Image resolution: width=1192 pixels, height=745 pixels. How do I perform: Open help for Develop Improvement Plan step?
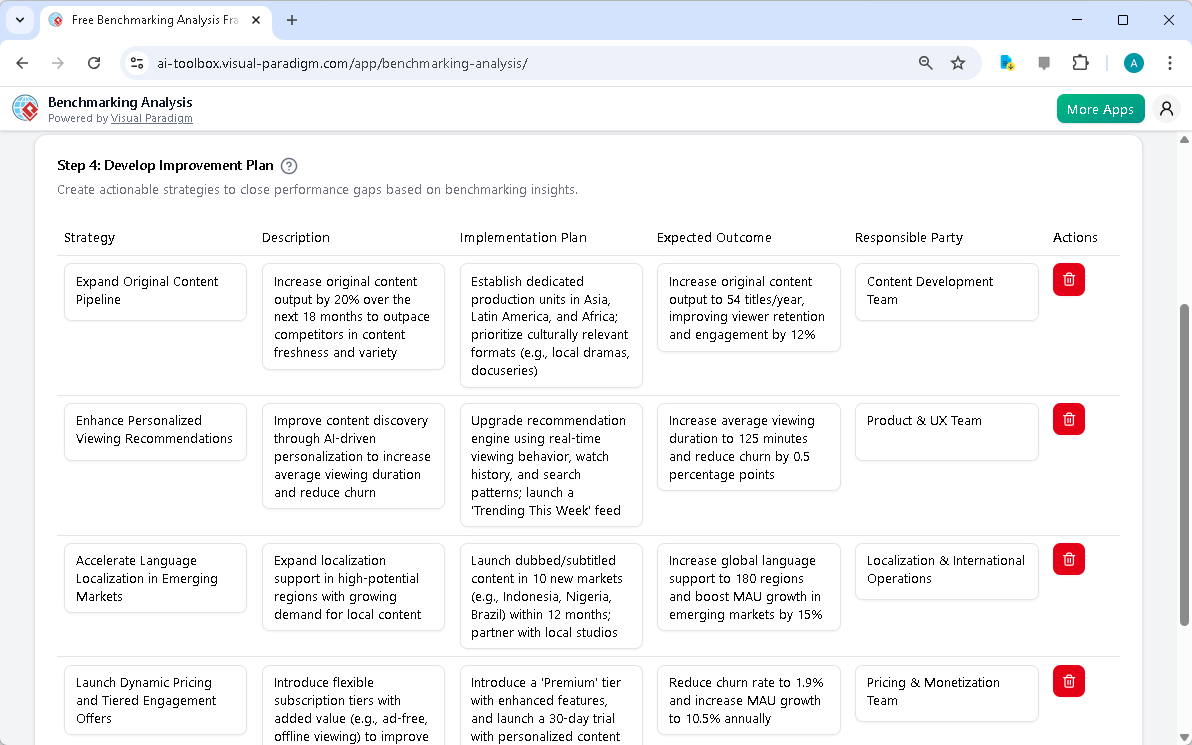(x=289, y=165)
